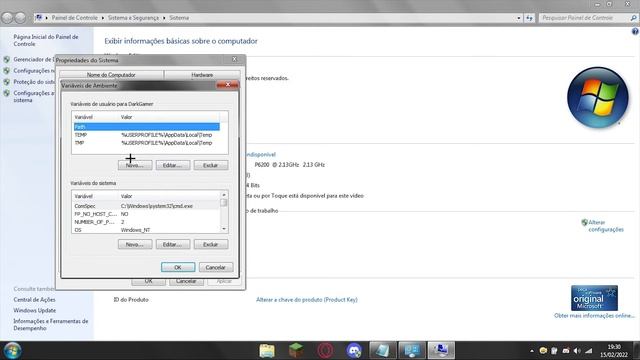Click Alterar configurações link
Viewport: 640px width, 360px height.
pyautogui.click(x=606, y=226)
